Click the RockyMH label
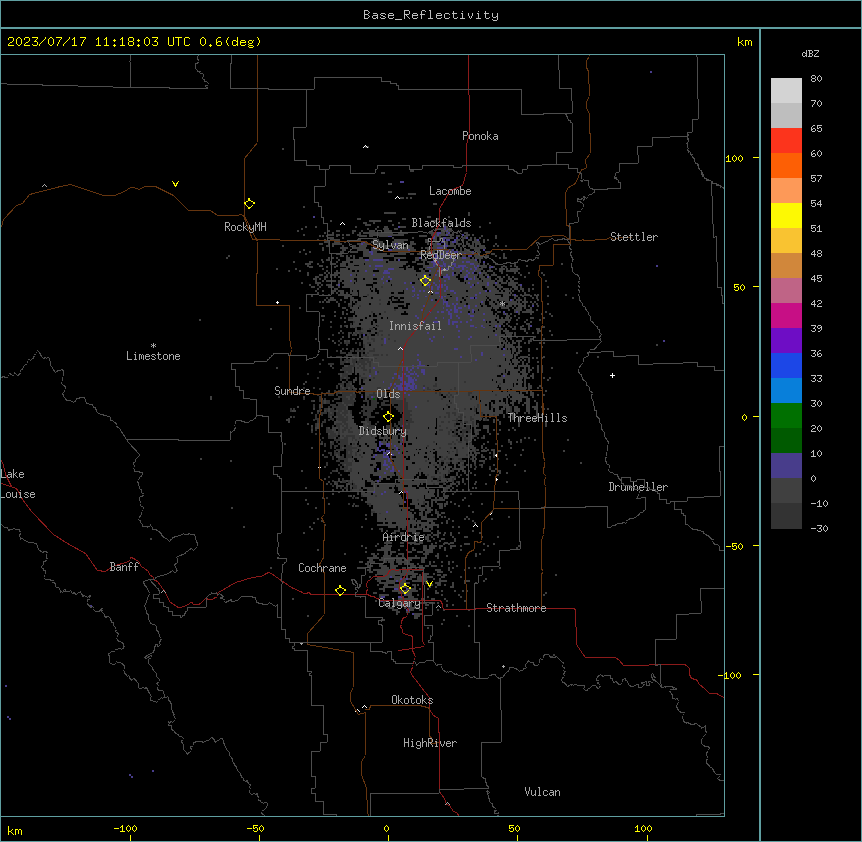The width and height of the screenshot is (862, 842). point(245,227)
